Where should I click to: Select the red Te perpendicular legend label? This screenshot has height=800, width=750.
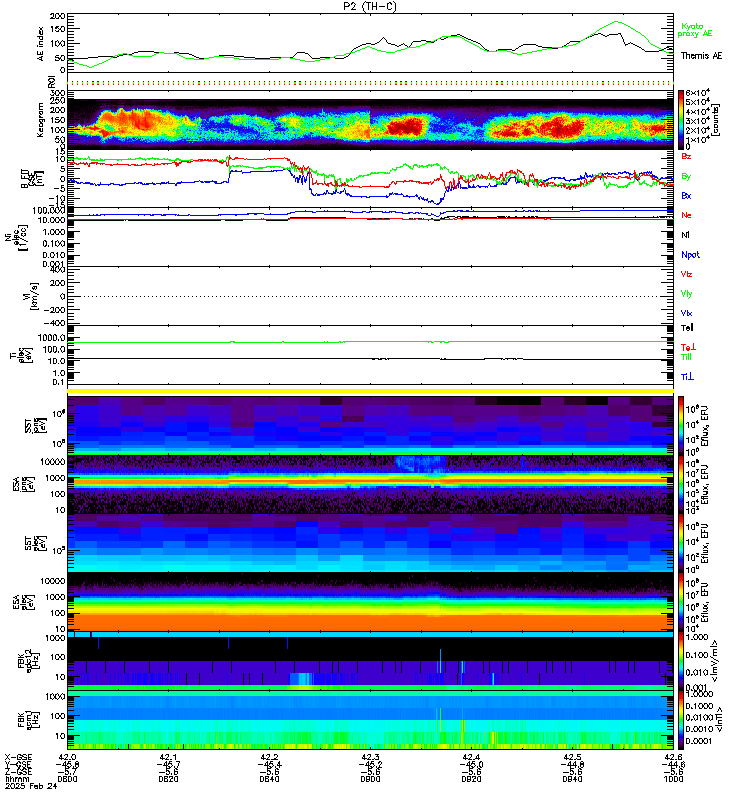tap(688, 347)
